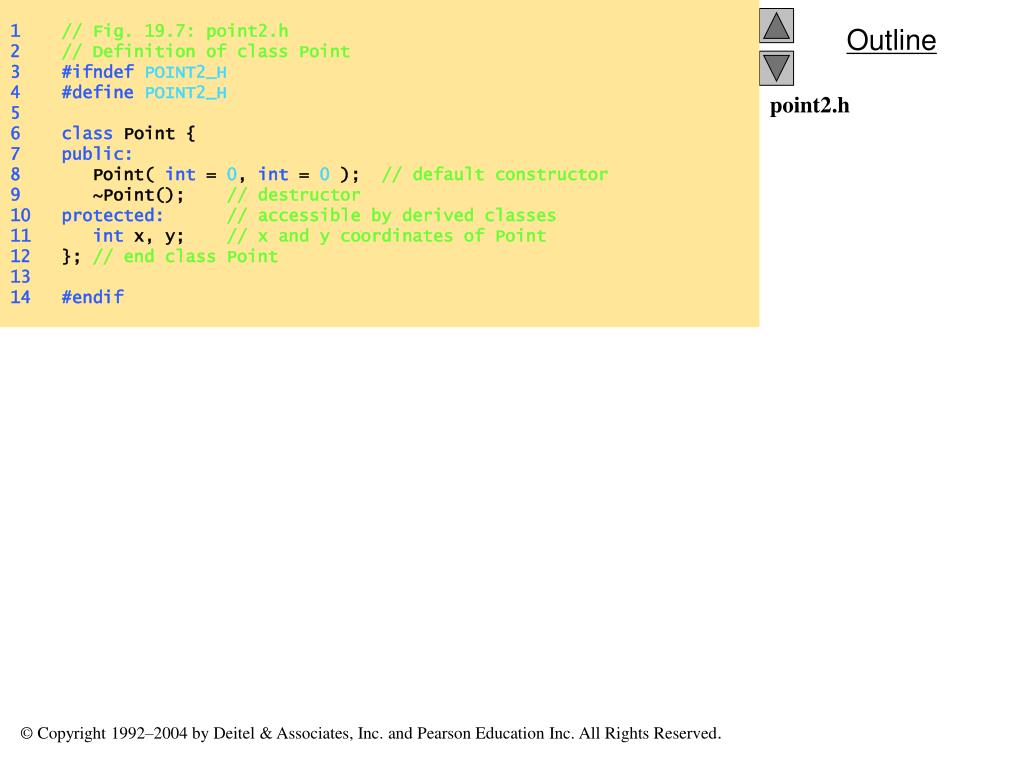1024x768 pixels.
Task: Click line number 10
Action: (x=20, y=216)
